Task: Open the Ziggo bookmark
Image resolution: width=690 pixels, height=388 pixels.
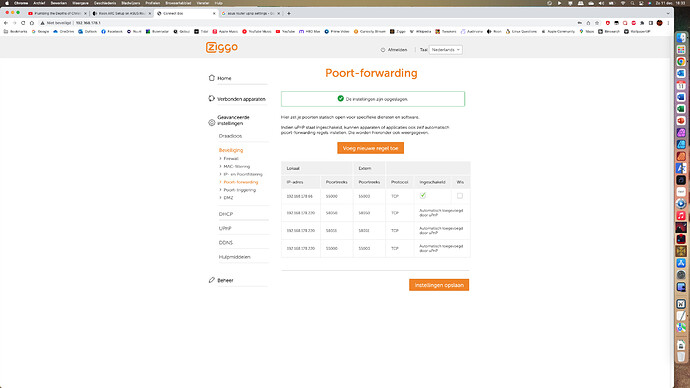Action: tap(397, 32)
